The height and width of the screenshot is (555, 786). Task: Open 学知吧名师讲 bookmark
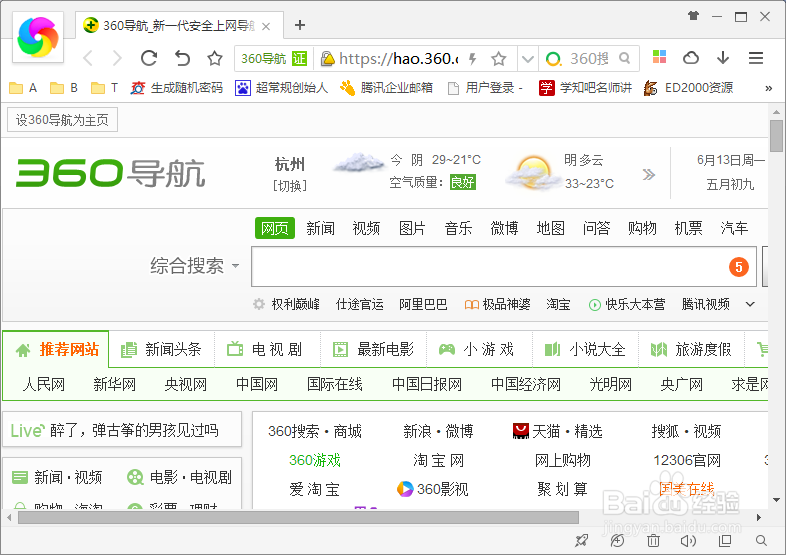coord(585,88)
